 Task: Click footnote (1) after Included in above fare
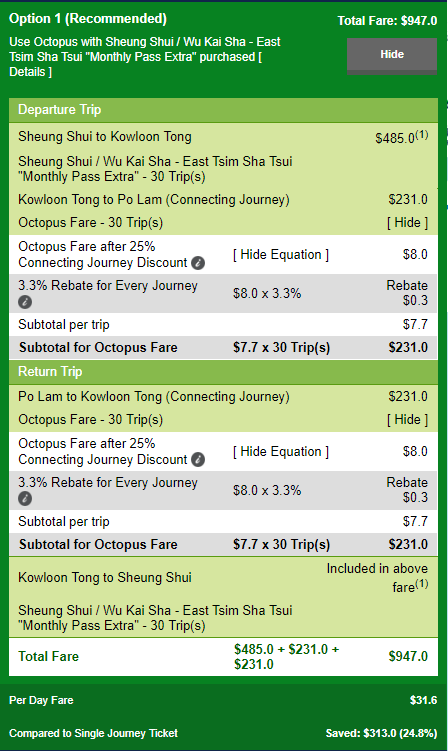click(422, 583)
